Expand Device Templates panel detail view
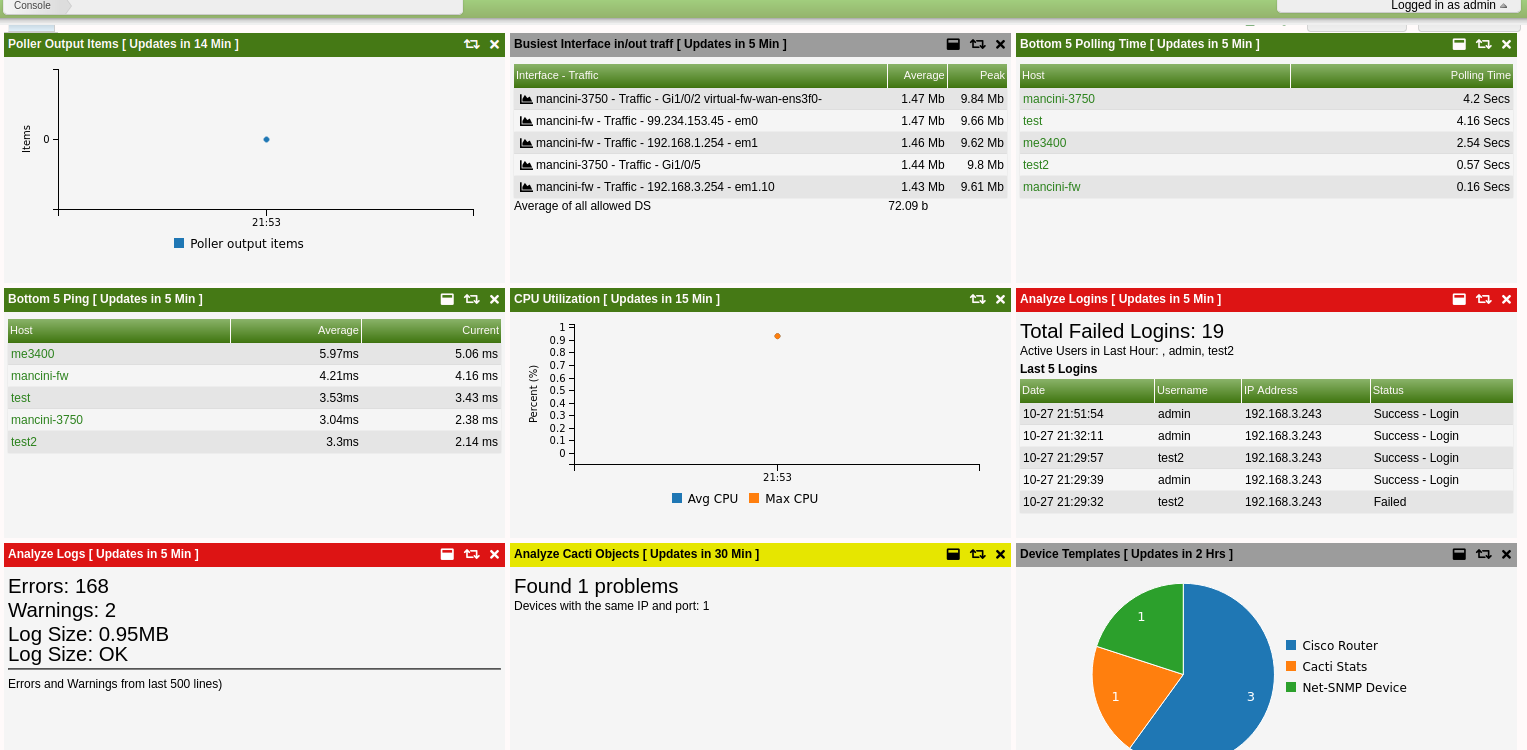 pos(1459,554)
